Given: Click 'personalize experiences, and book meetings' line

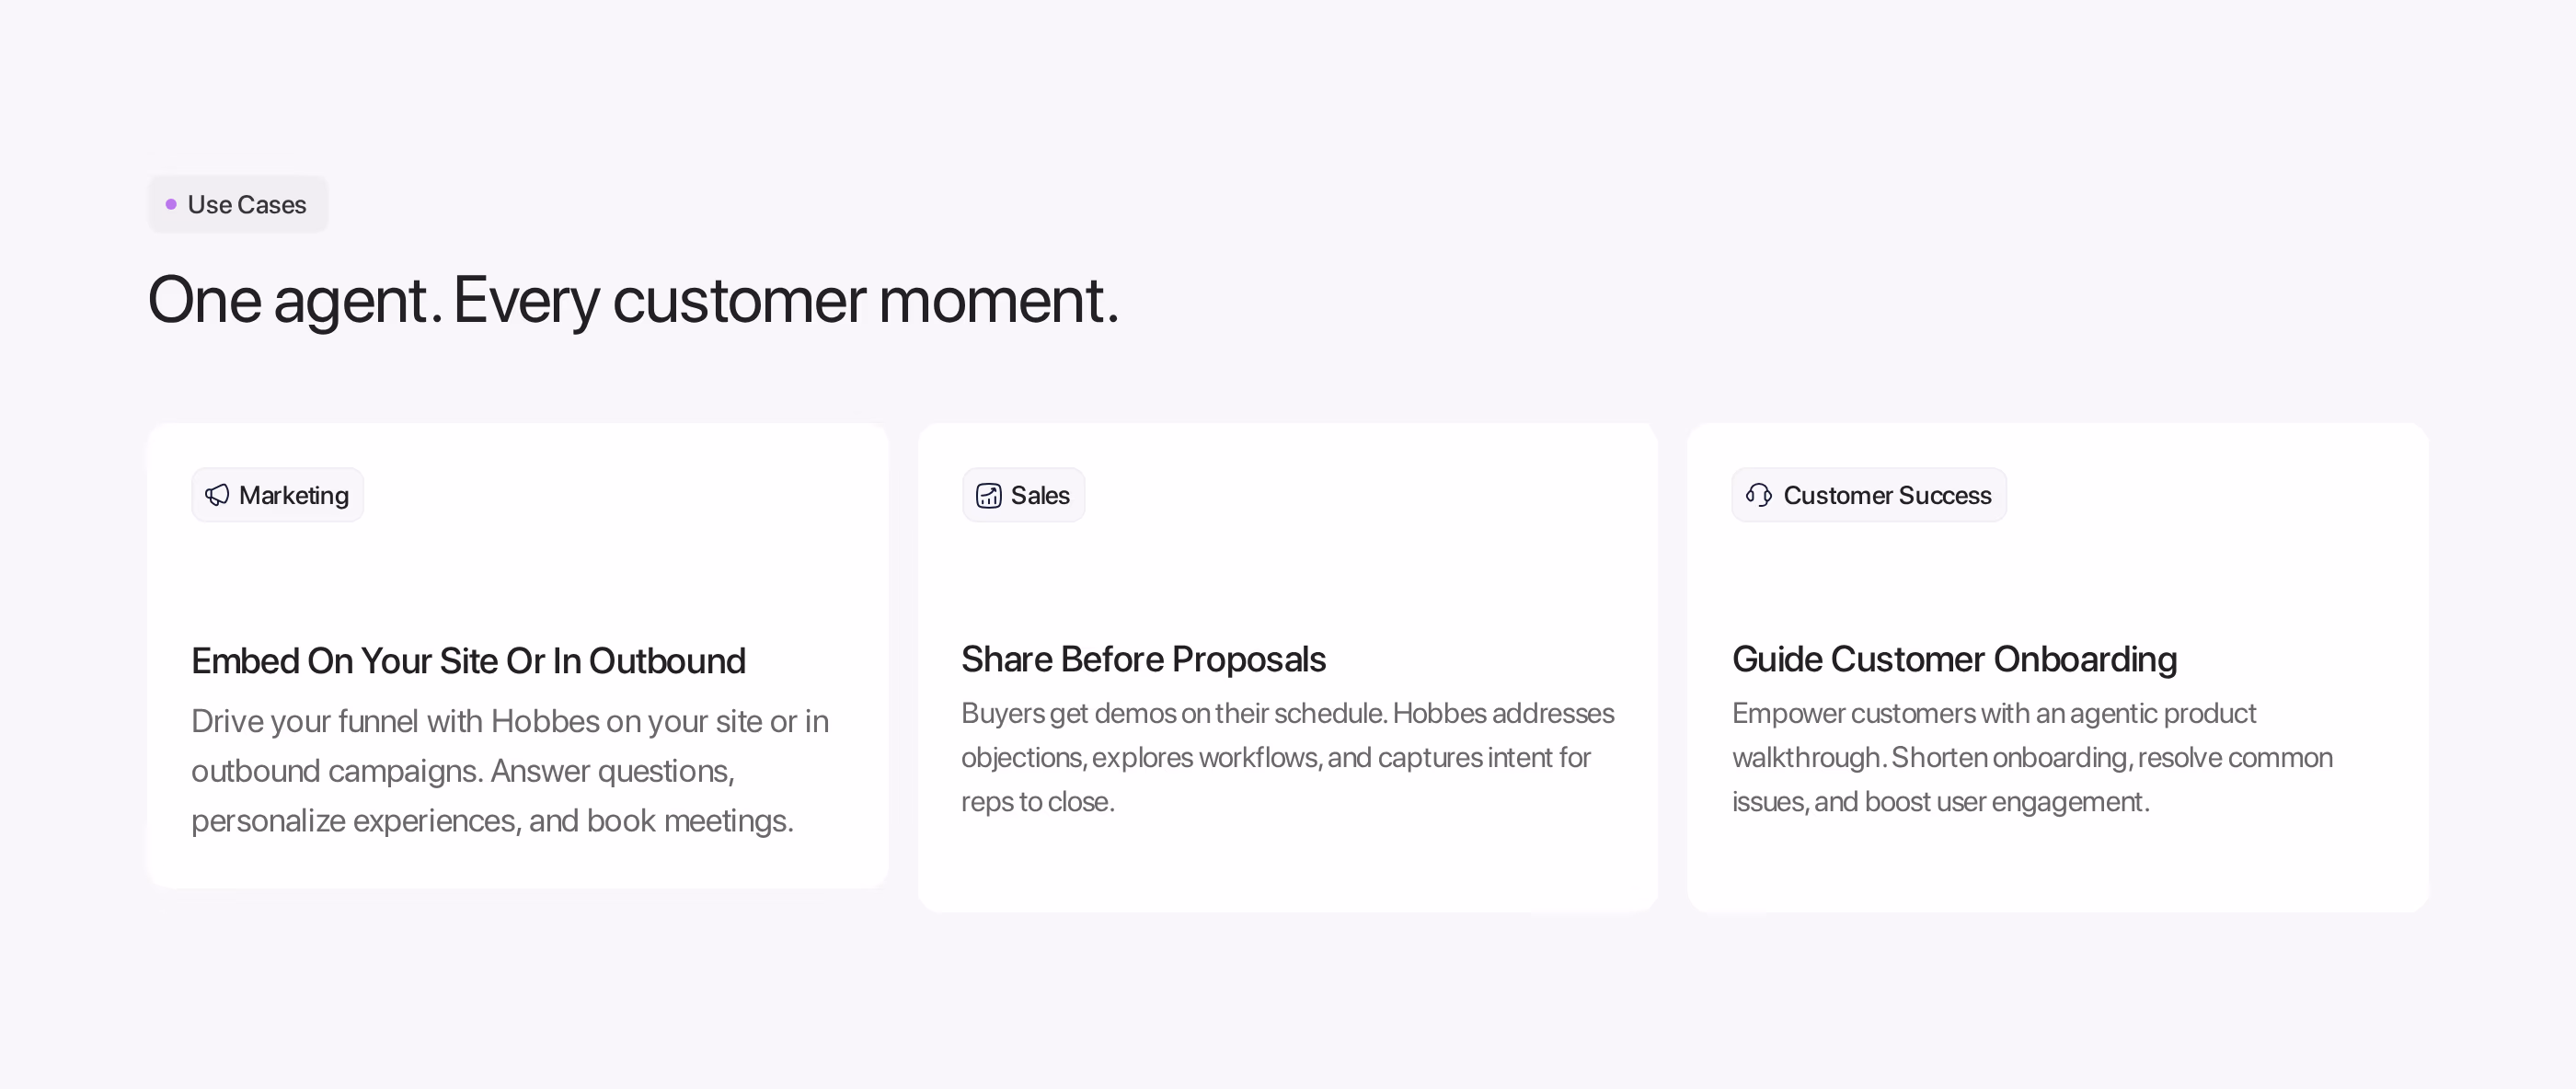Looking at the screenshot, I should (492, 821).
